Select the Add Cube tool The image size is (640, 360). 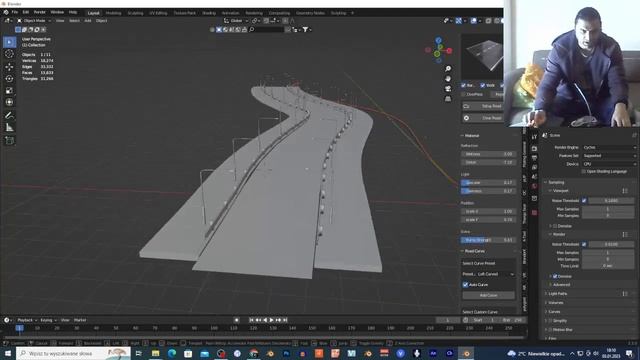point(9,141)
